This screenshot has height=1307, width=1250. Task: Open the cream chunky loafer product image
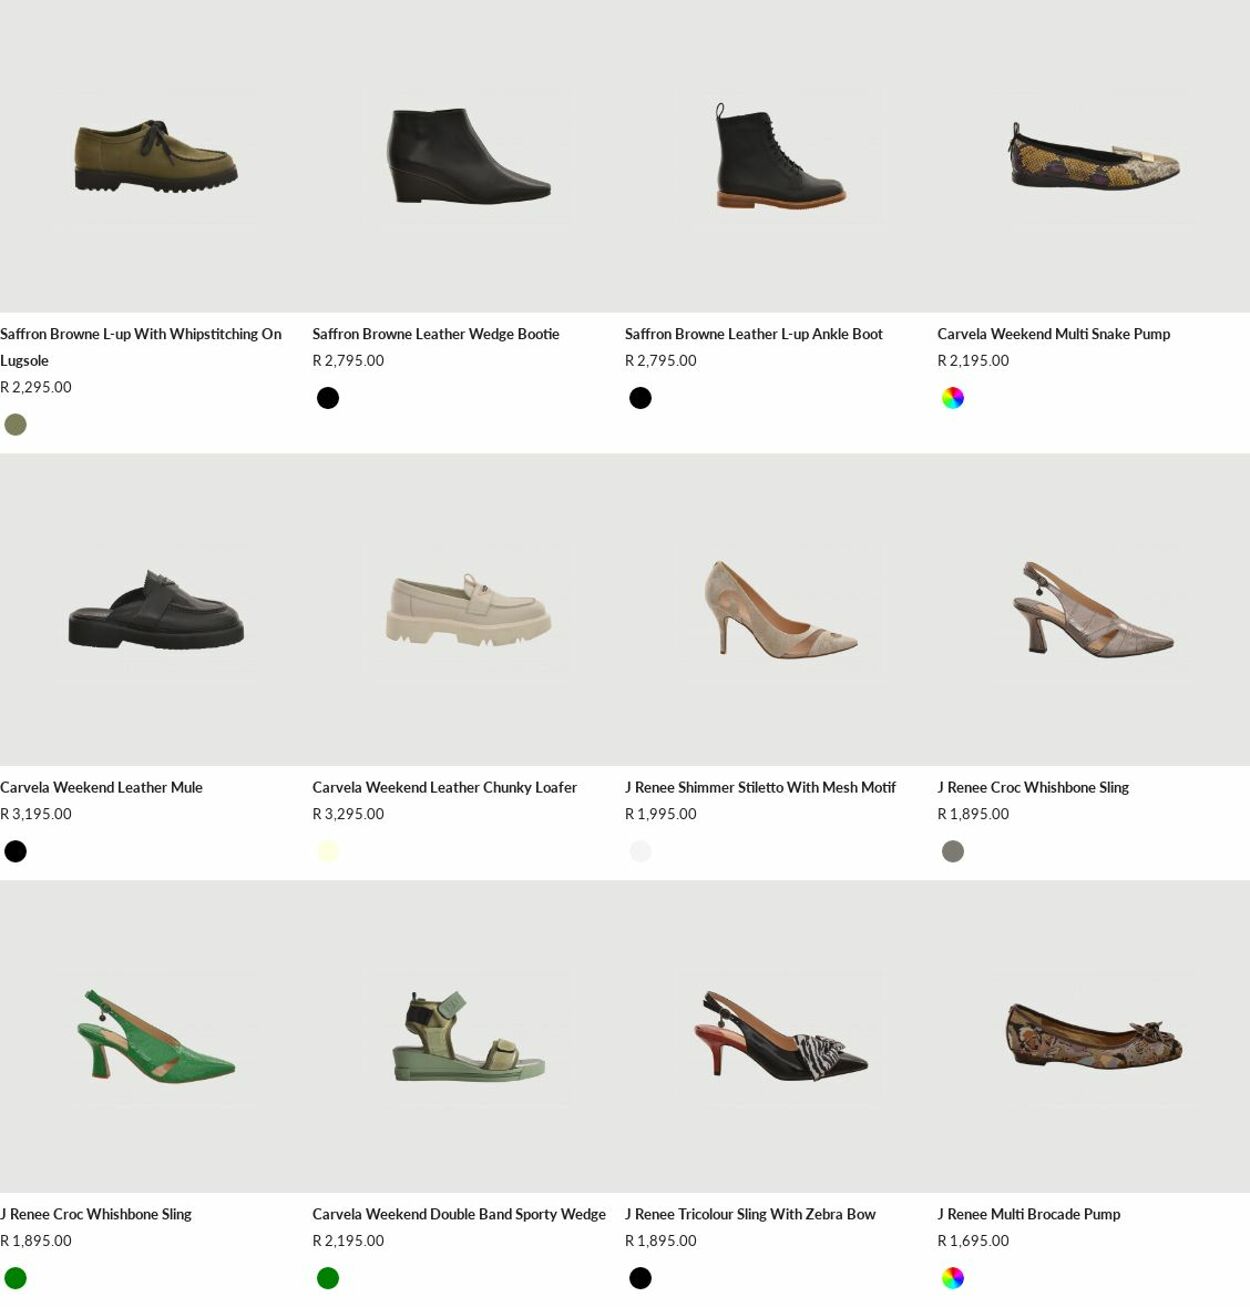(468, 610)
